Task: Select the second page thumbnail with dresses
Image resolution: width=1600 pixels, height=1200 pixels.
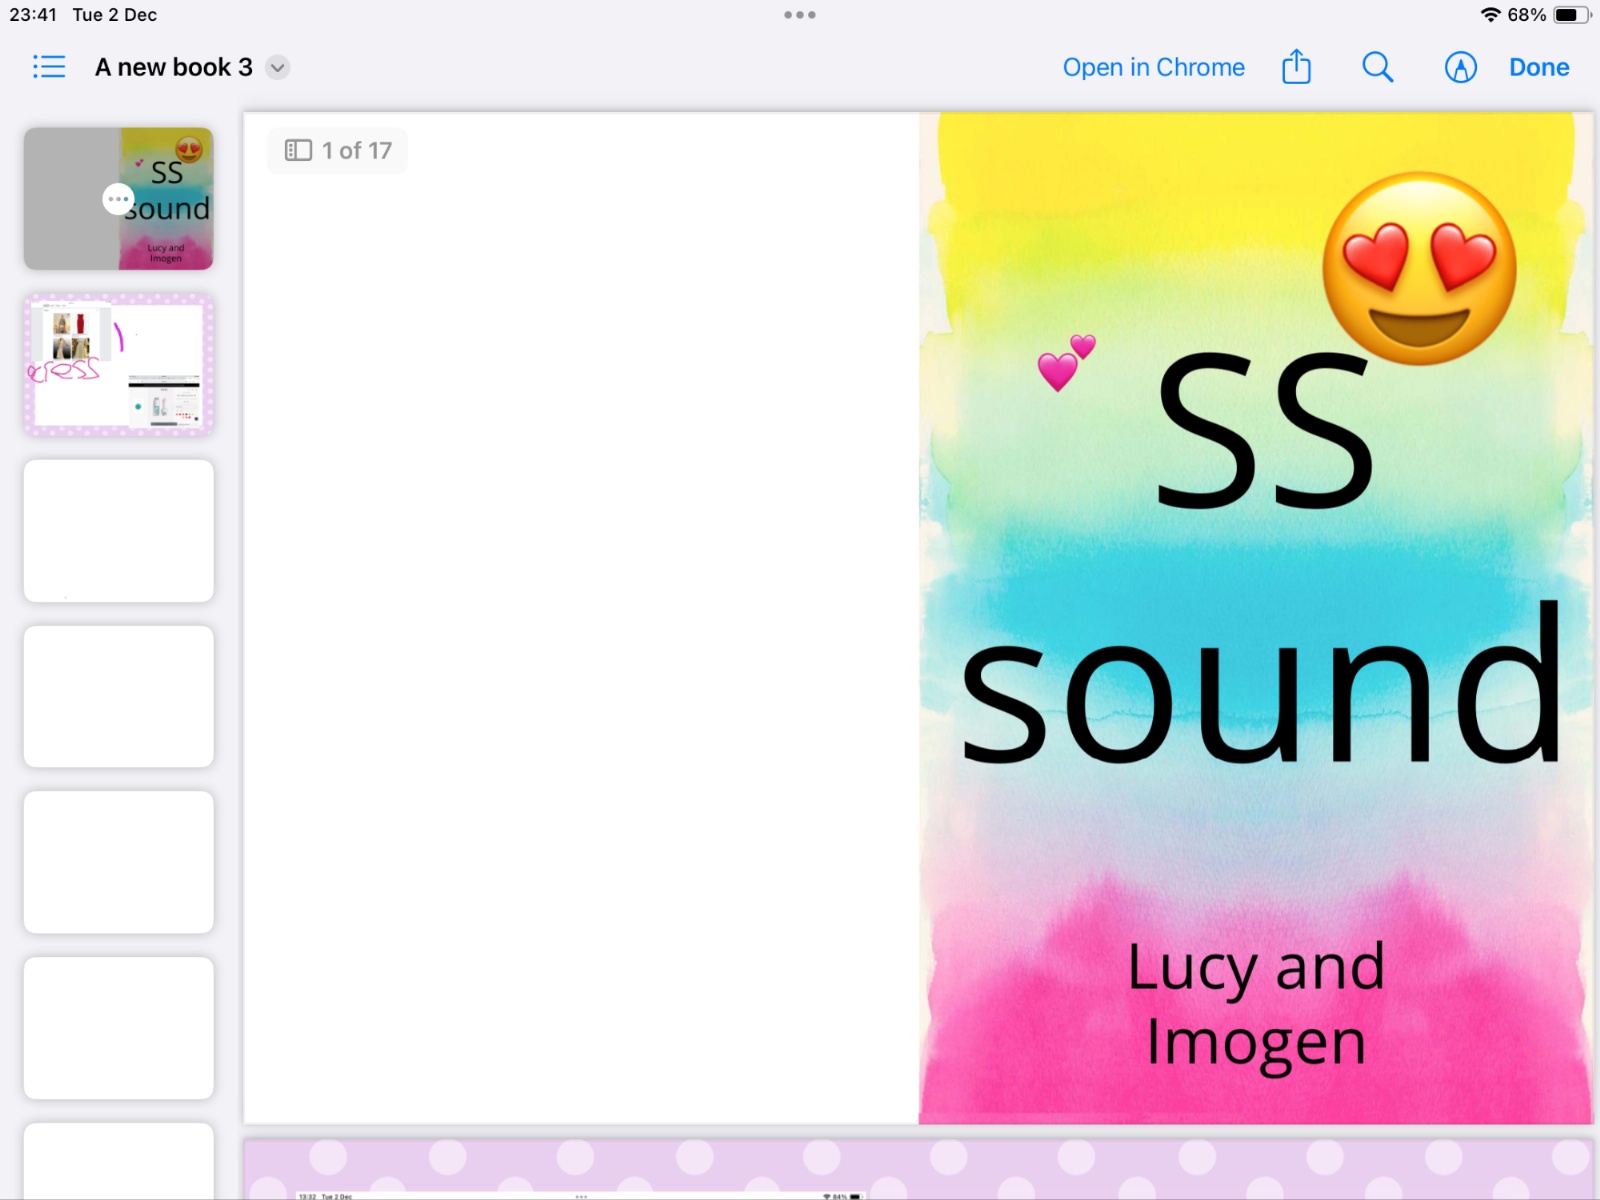Action: (x=118, y=365)
